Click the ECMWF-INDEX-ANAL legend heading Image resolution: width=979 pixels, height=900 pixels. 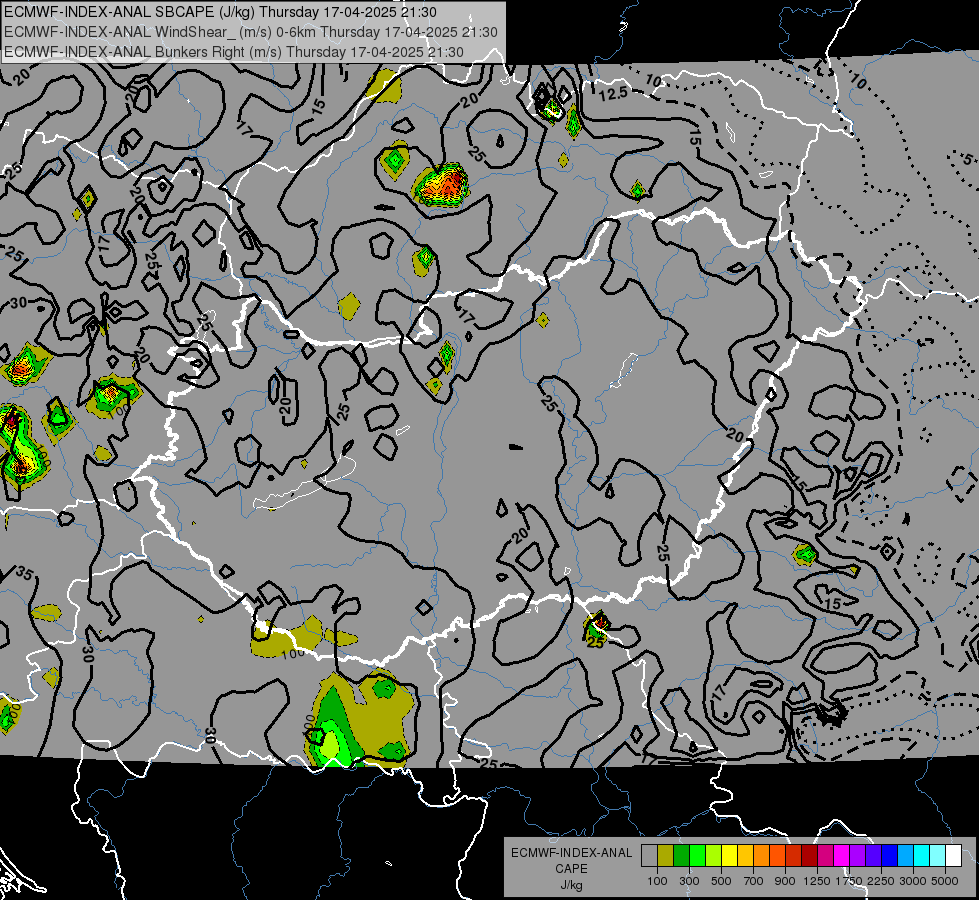571,853
